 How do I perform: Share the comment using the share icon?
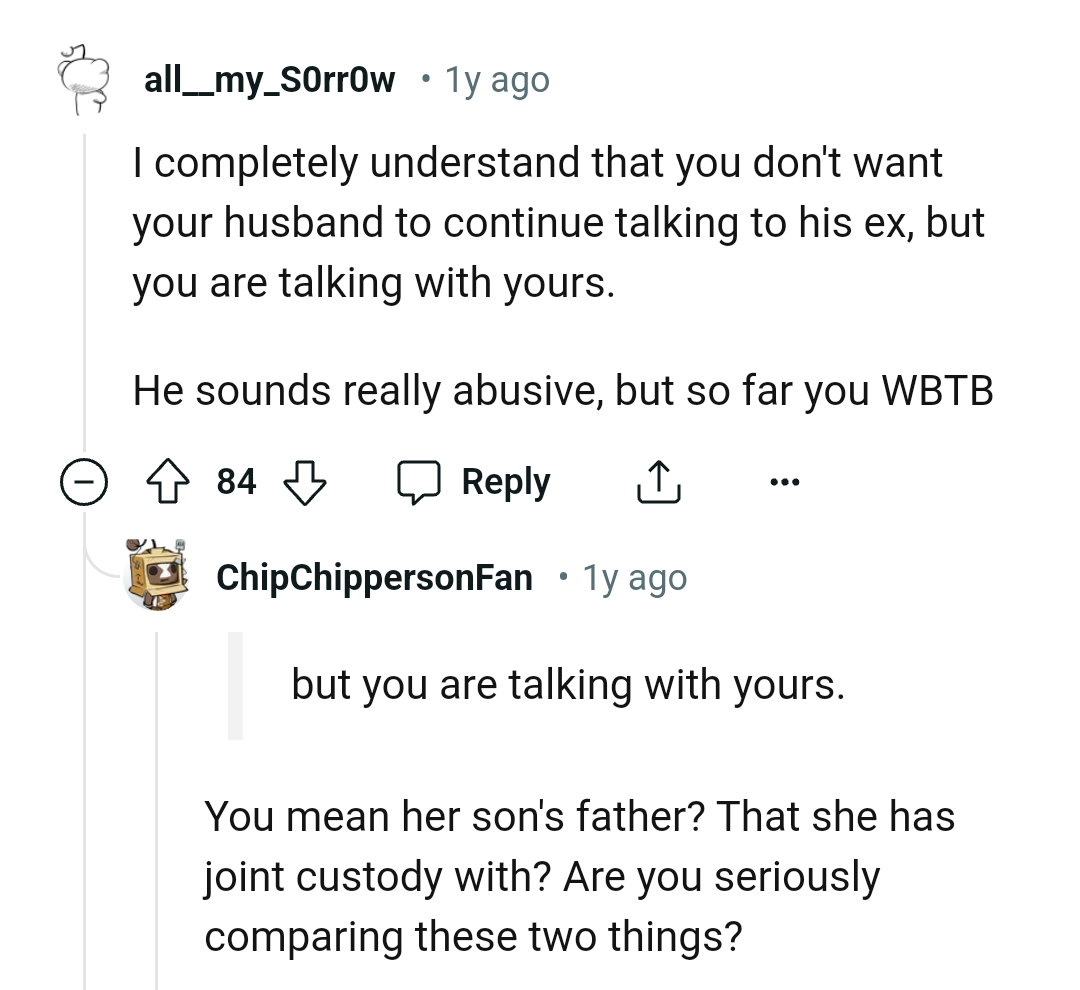click(x=657, y=481)
